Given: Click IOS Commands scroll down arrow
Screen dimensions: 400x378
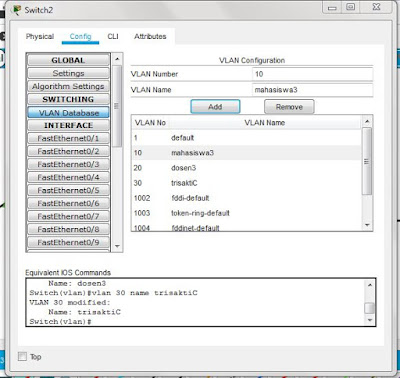Looking at the screenshot, I should 369,320.
